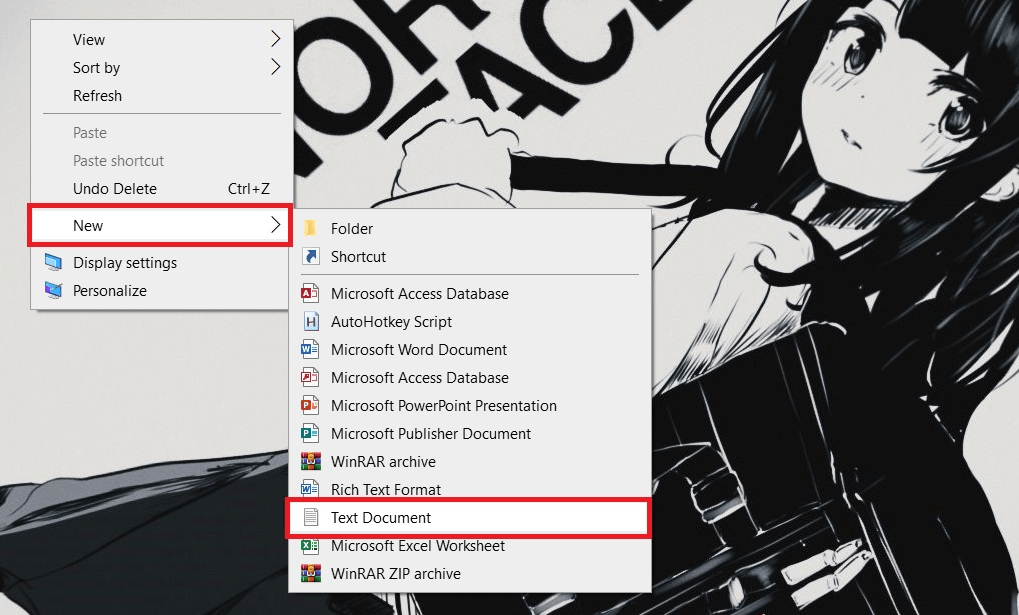The height and width of the screenshot is (615, 1019).
Task: Click the PowerPoint Presentation icon
Action: point(311,406)
